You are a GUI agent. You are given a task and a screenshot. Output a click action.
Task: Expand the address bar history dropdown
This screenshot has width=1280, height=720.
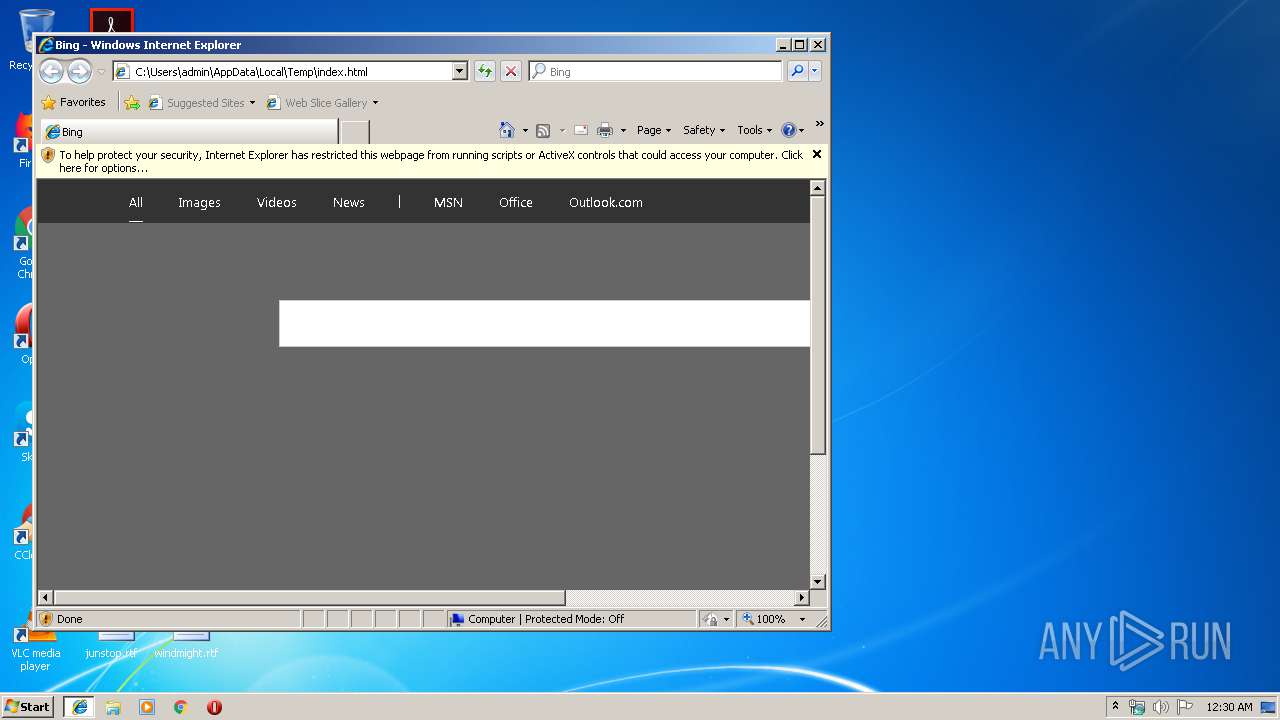(460, 72)
